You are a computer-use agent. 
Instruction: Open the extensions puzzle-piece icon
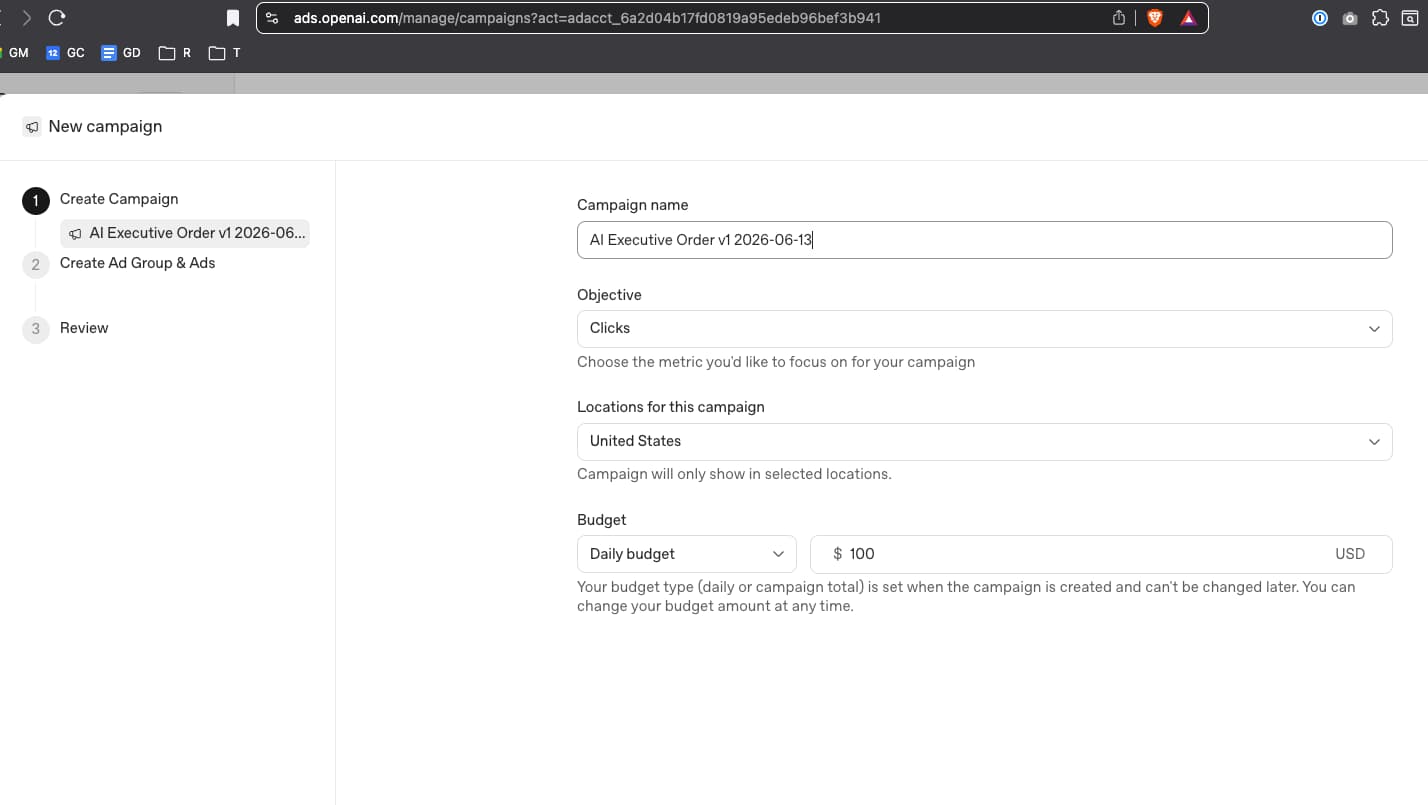(x=1380, y=18)
